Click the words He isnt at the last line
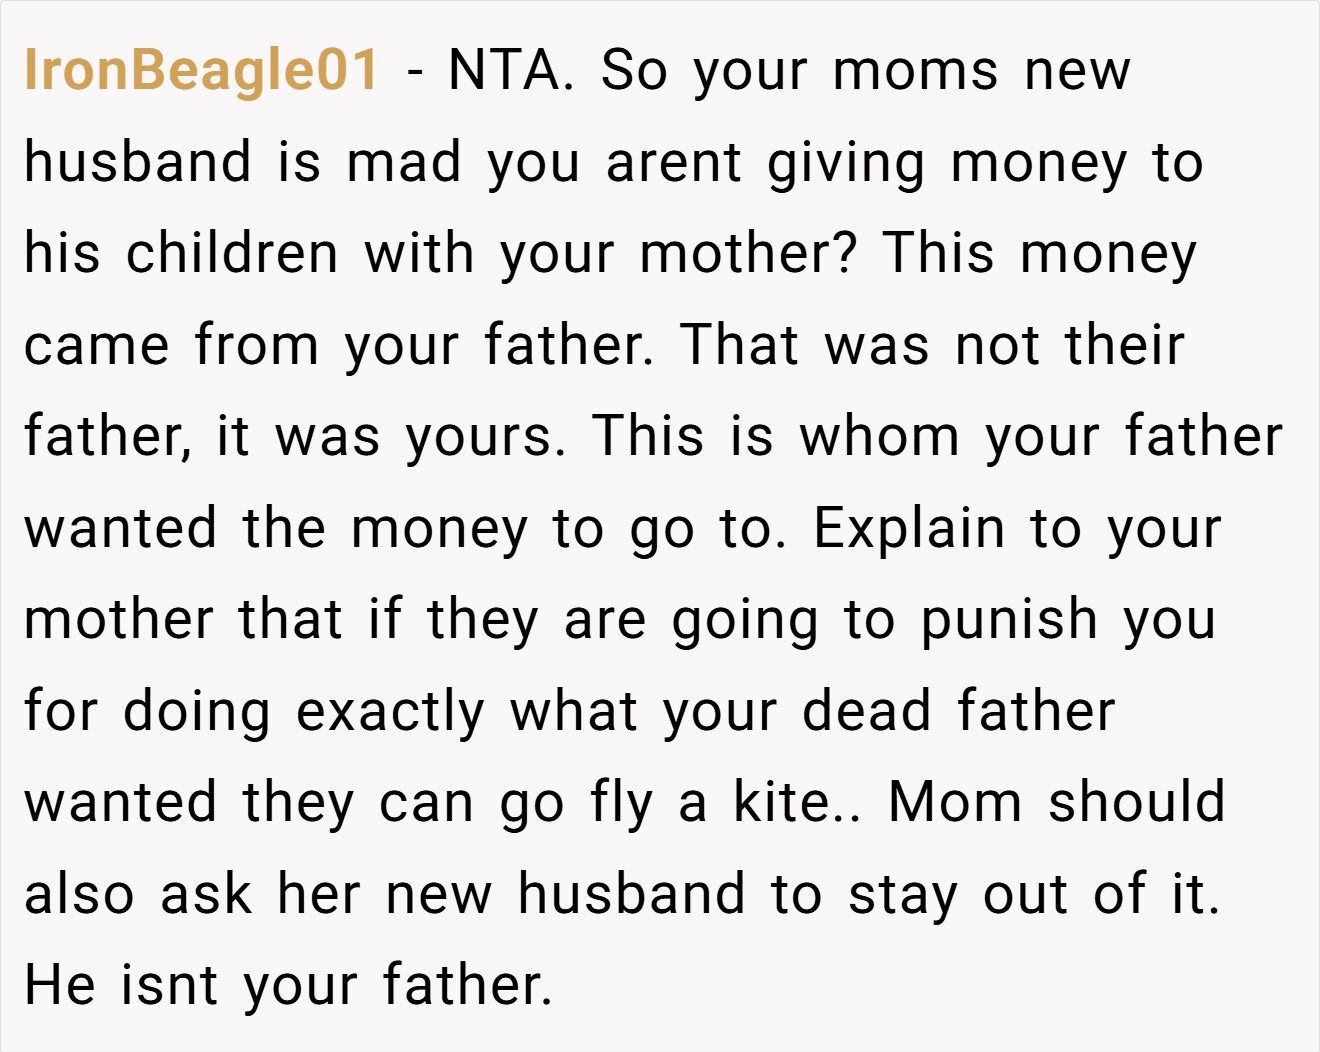The height and width of the screenshot is (1052, 1320). pyautogui.click(x=121, y=985)
